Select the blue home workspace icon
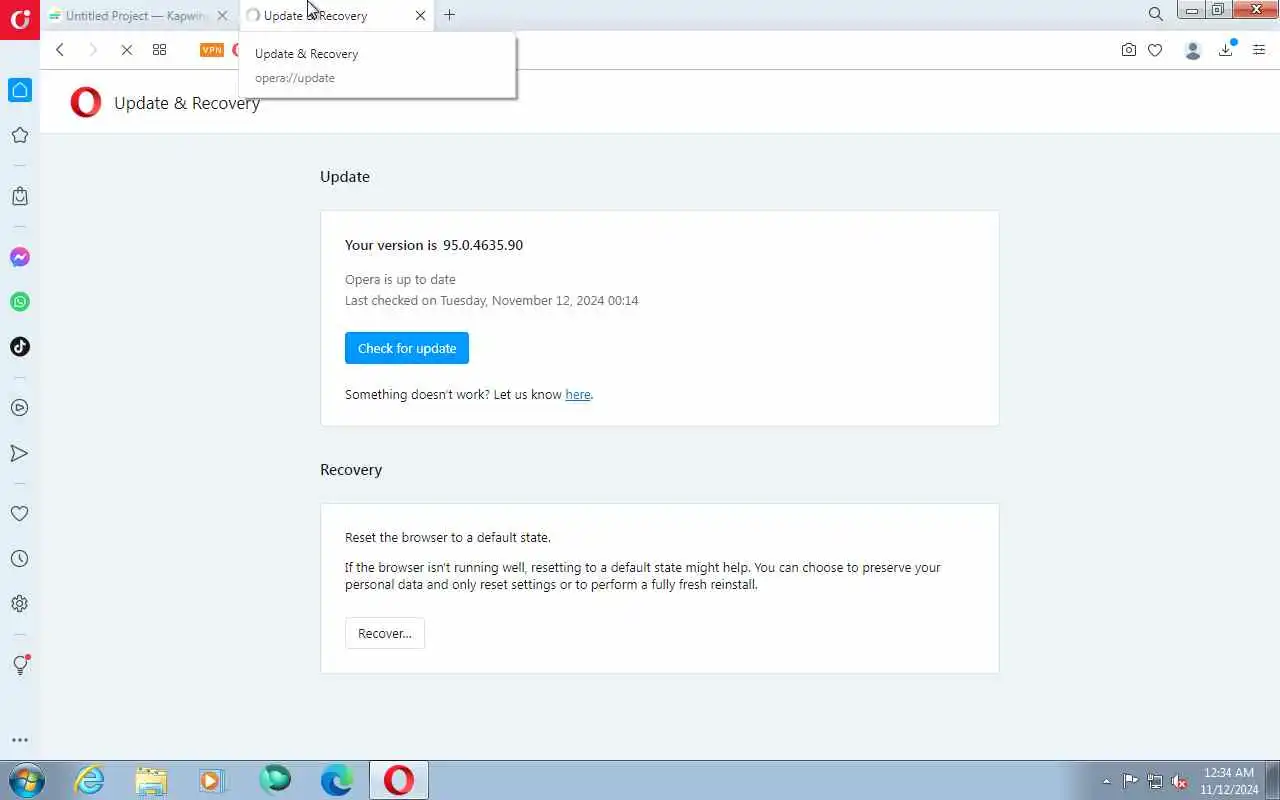 pyautogui.click(x=20, y=90)
